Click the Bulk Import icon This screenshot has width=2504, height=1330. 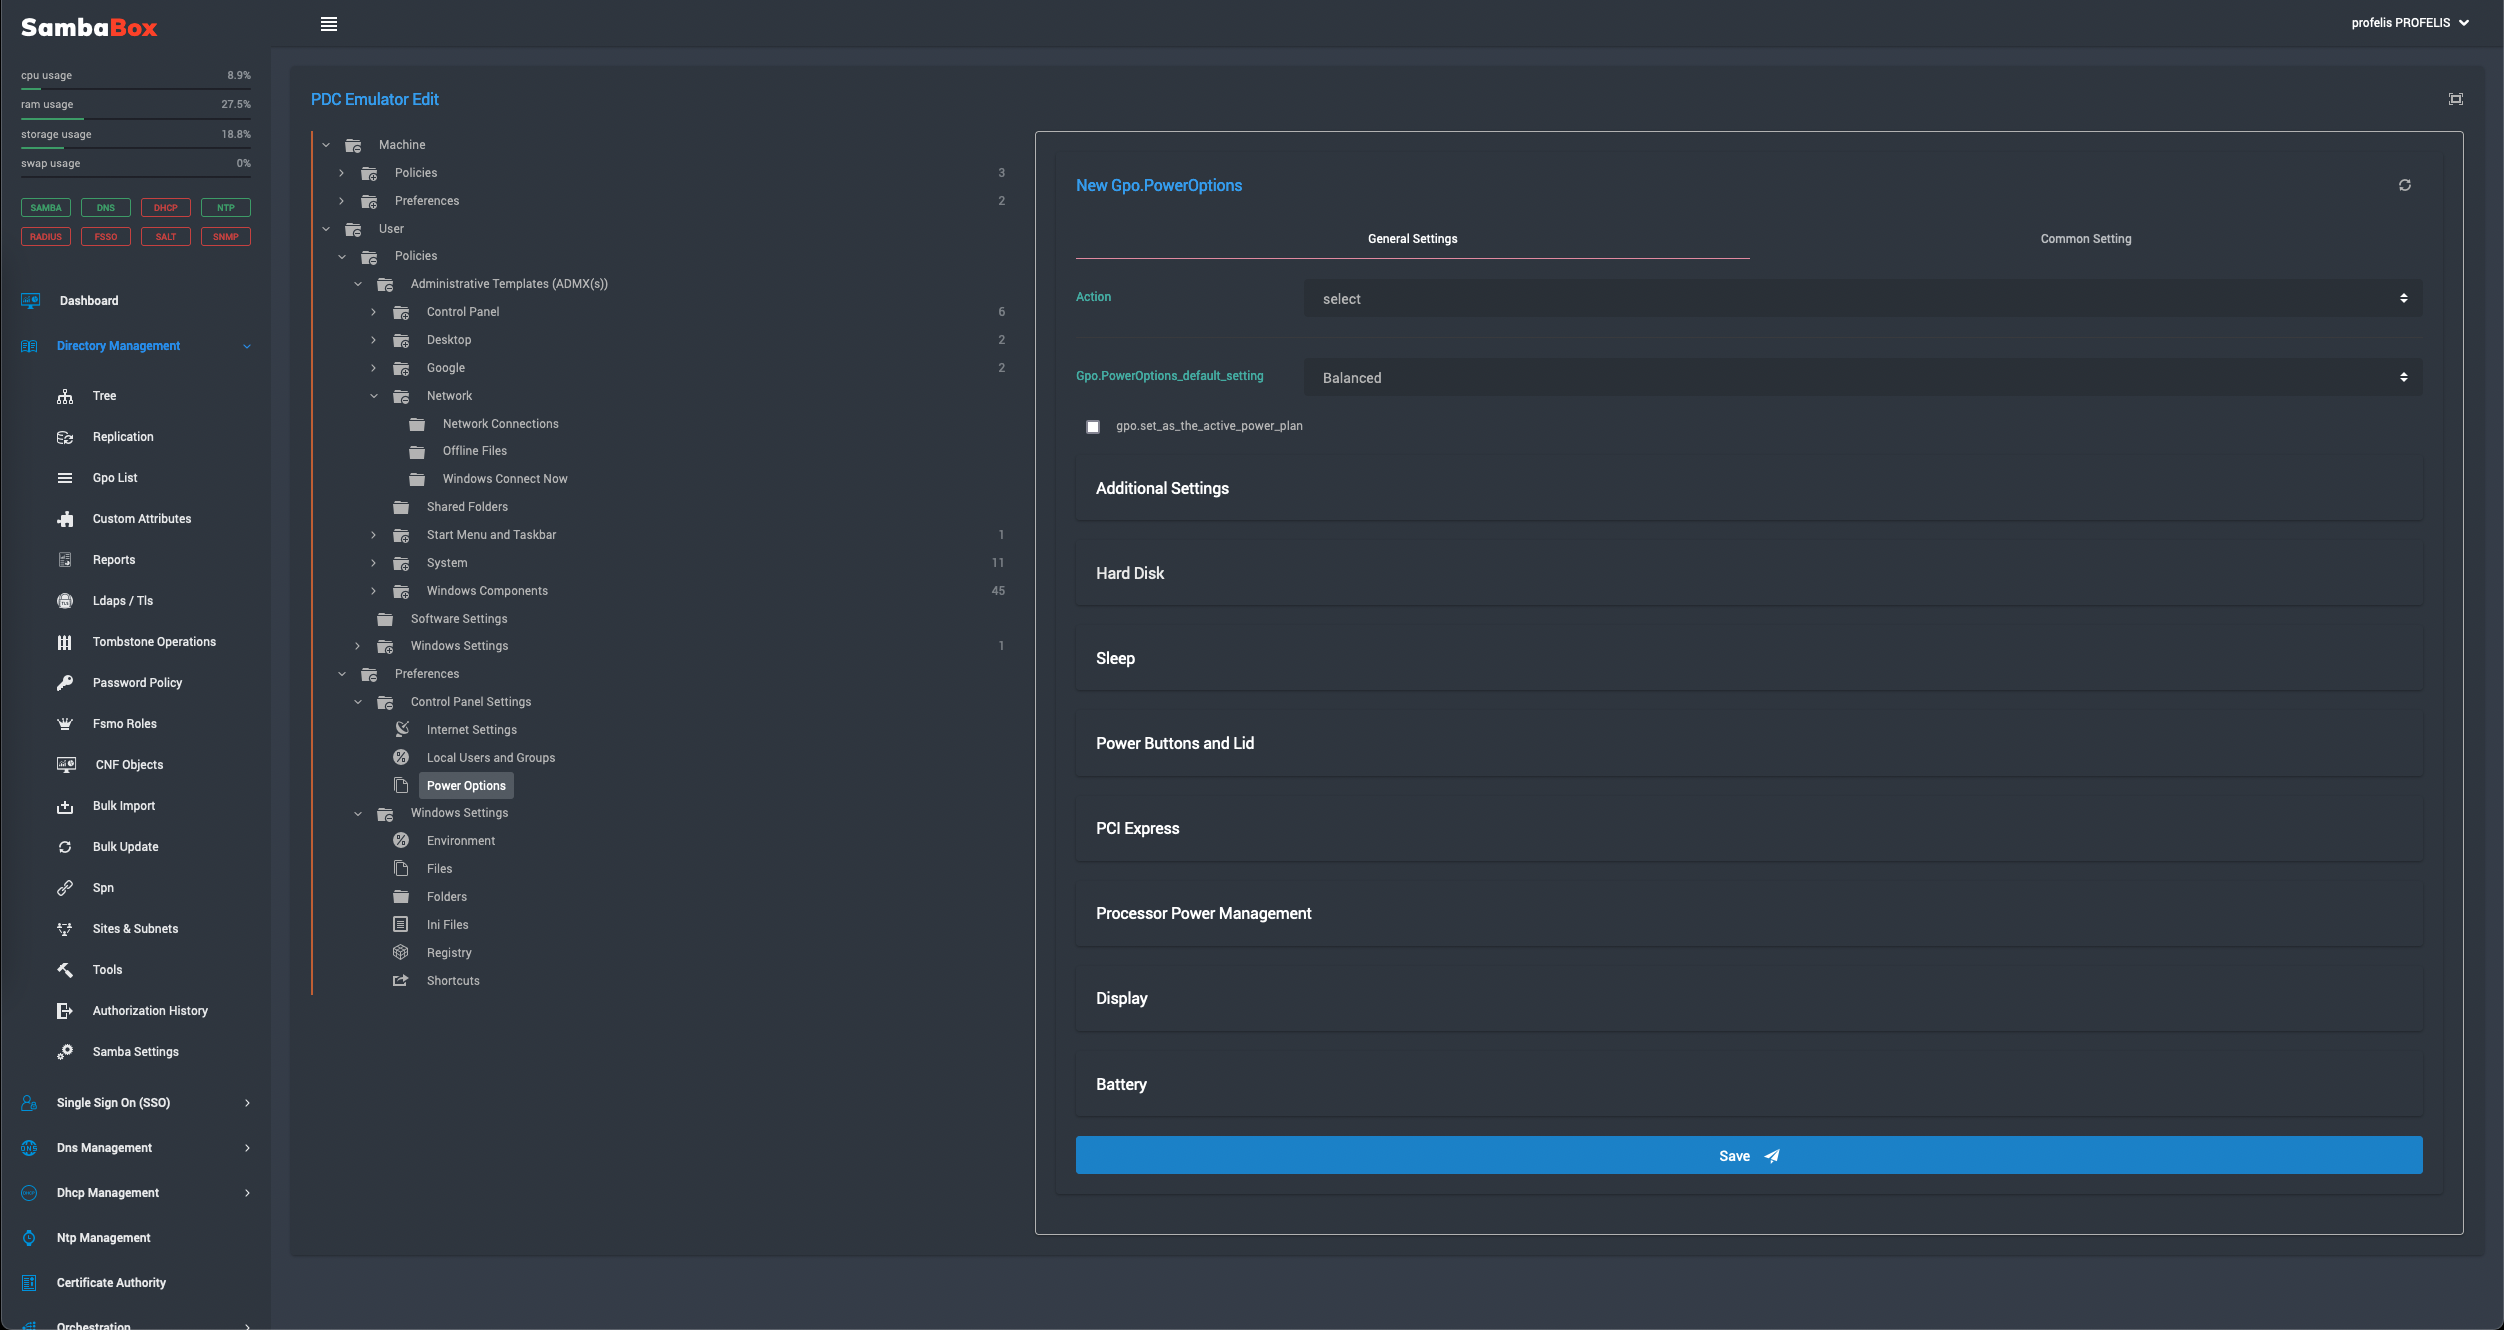point(65,806)
